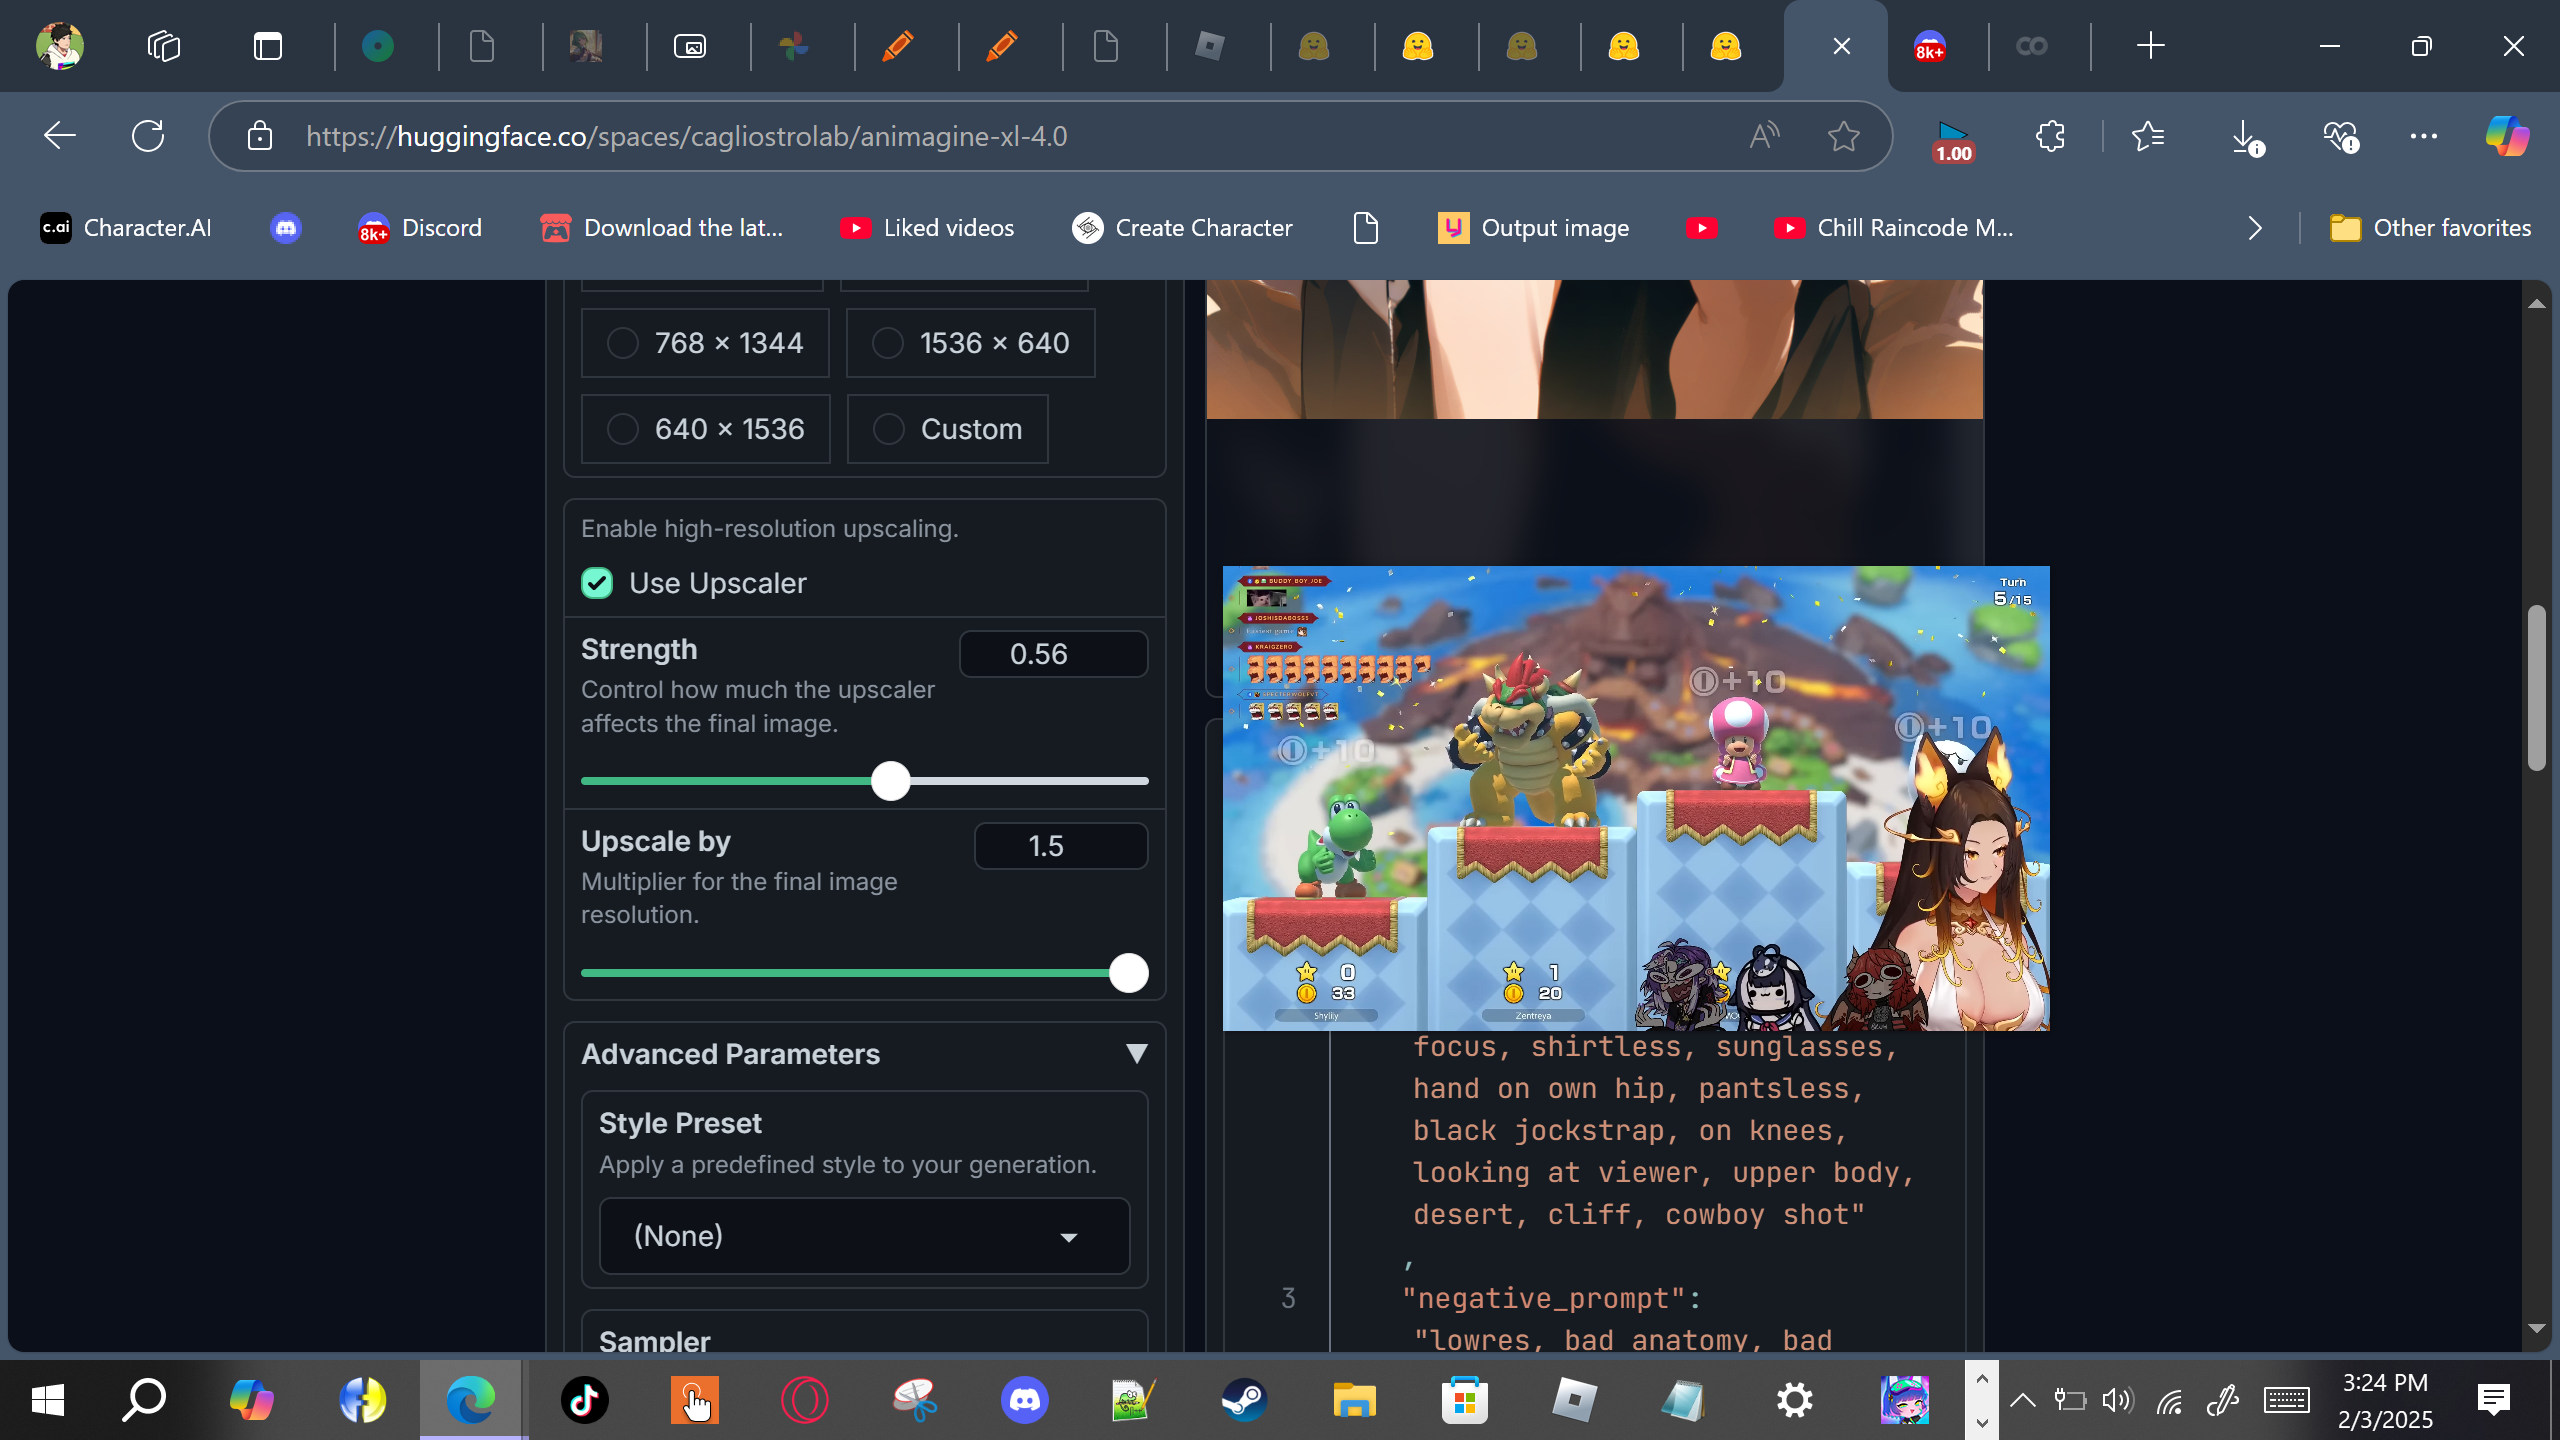Toggle the Use Upscaler checkbox
The width and height of the screenshot is (2560, 1440).
pyautogui.click(x=597, y=583)
